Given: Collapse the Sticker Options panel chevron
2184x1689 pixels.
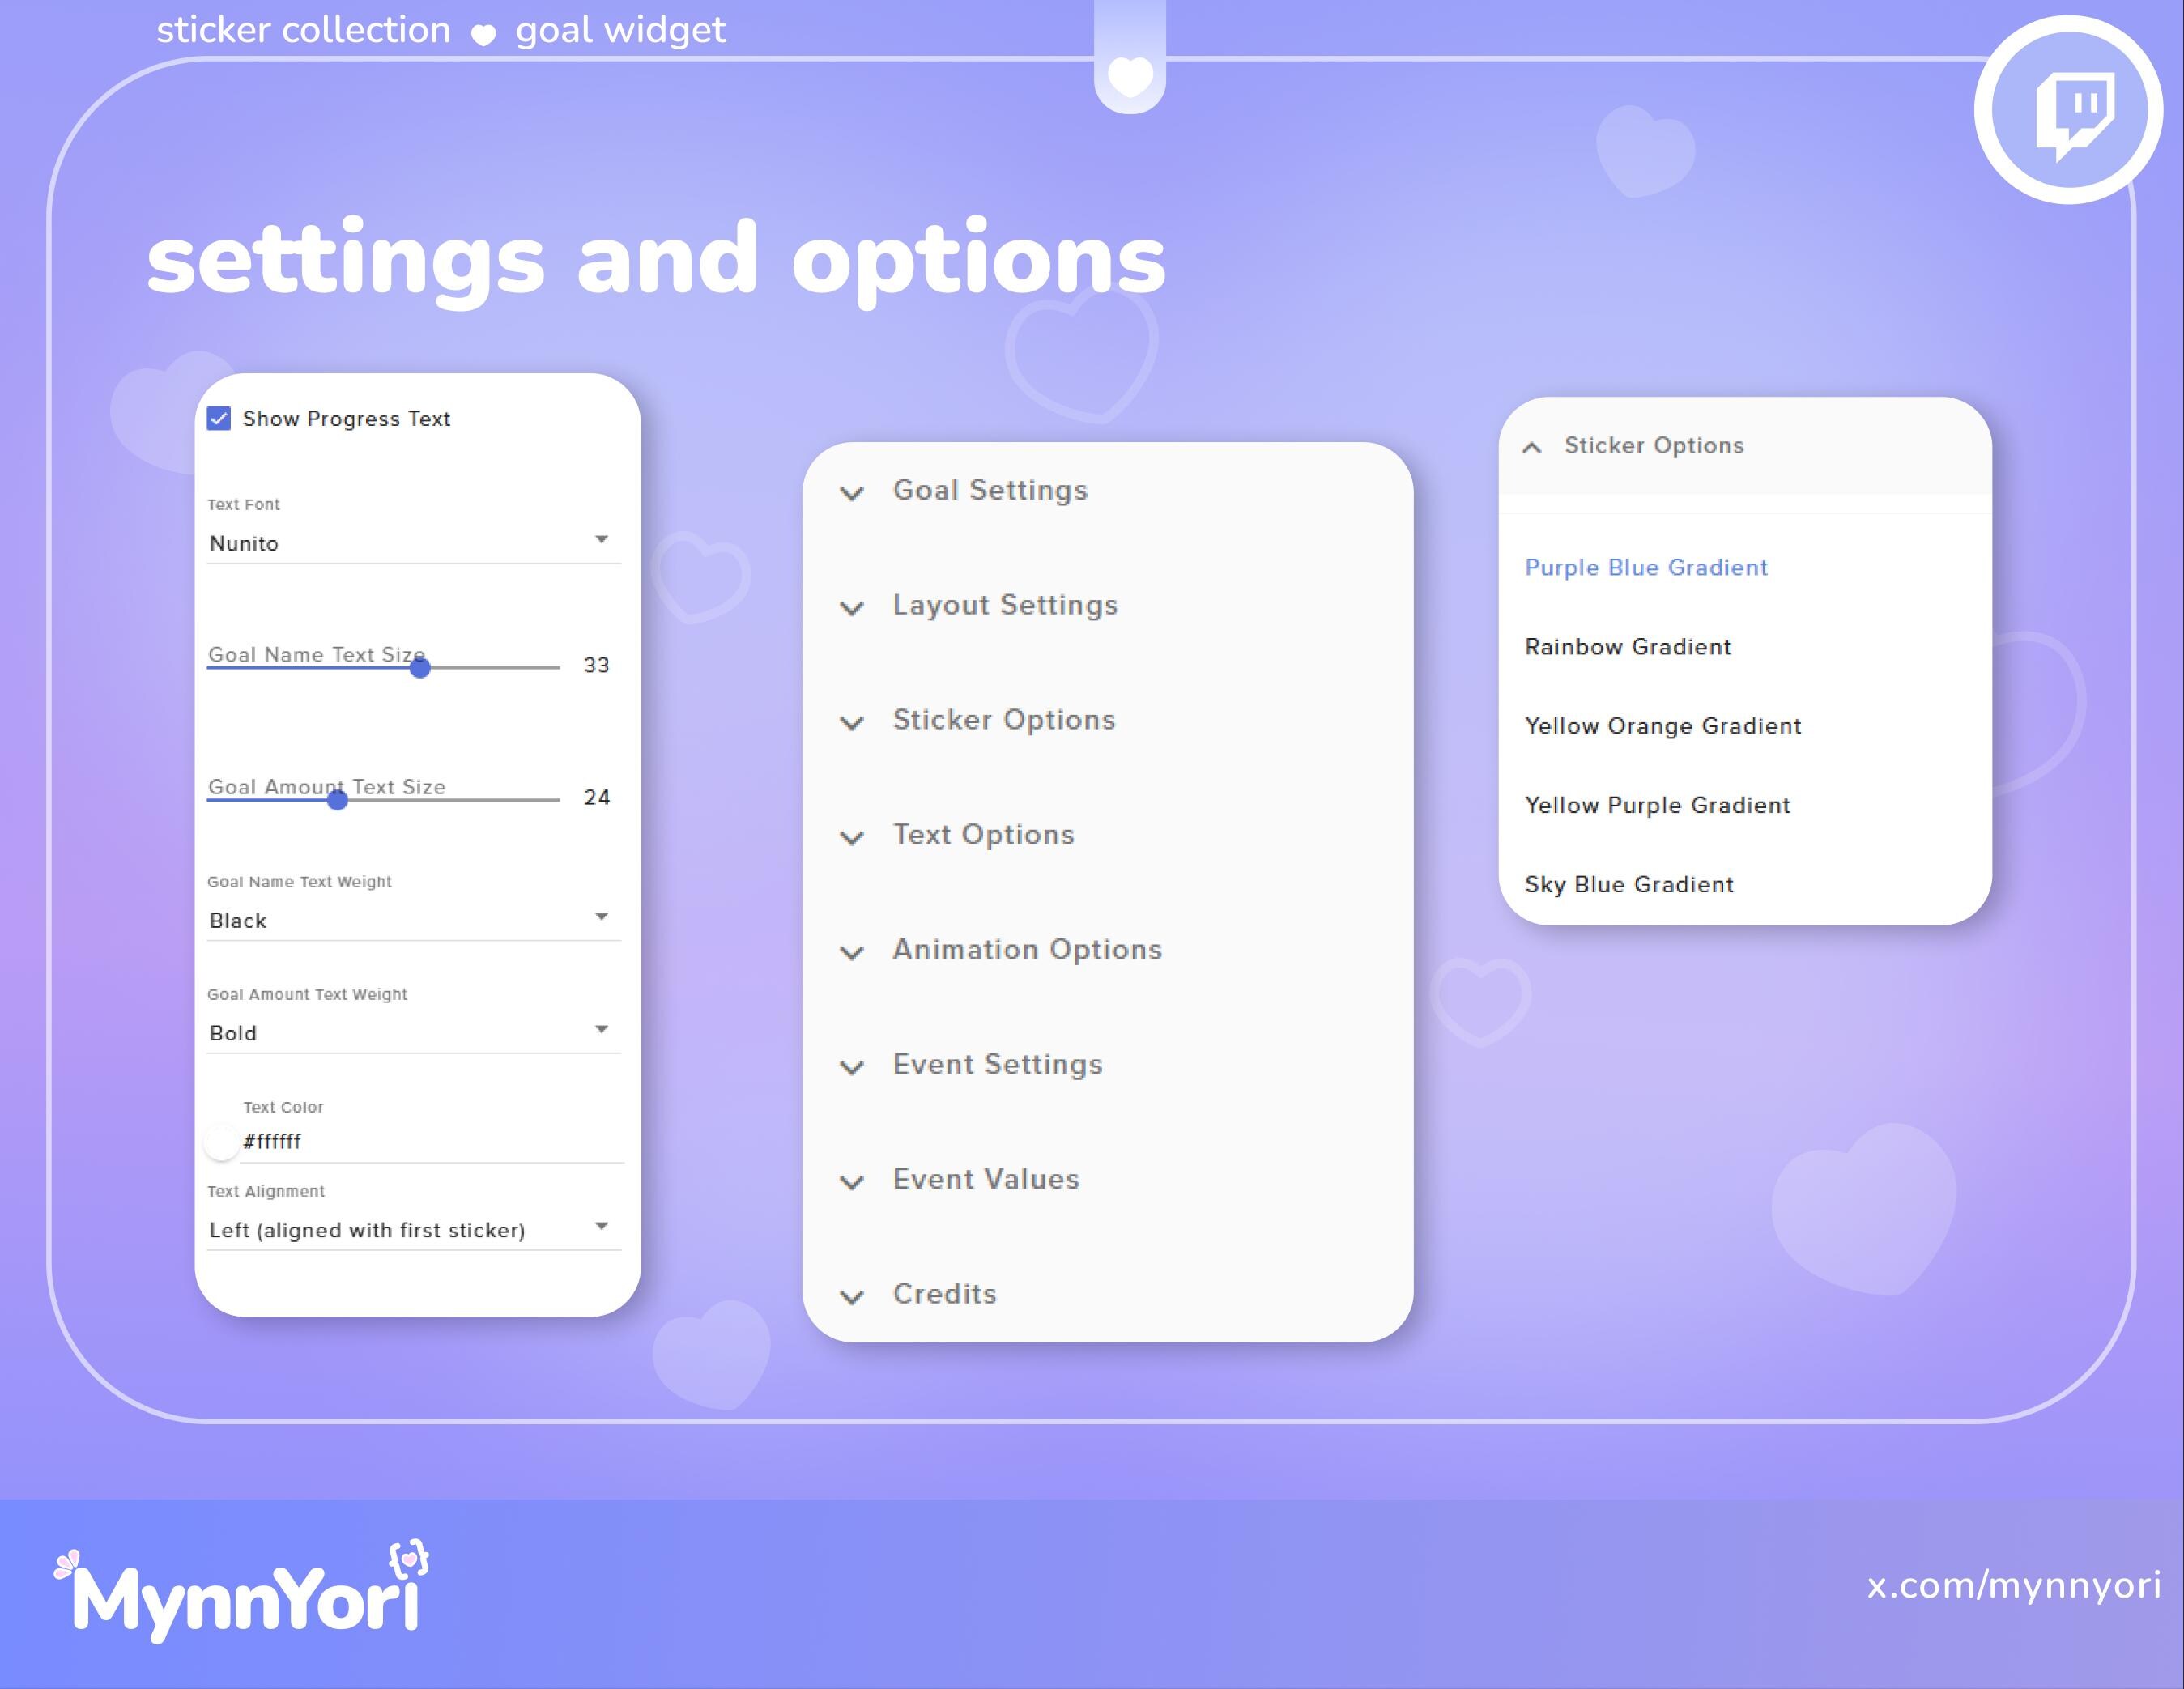Looking at the screenshot, I should pos(1531,447).
